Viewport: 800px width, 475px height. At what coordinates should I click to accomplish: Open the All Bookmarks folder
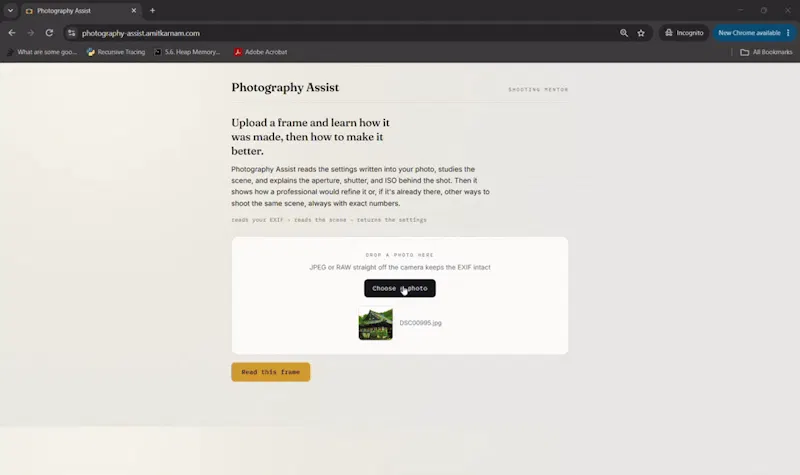(x=766, y=52)
